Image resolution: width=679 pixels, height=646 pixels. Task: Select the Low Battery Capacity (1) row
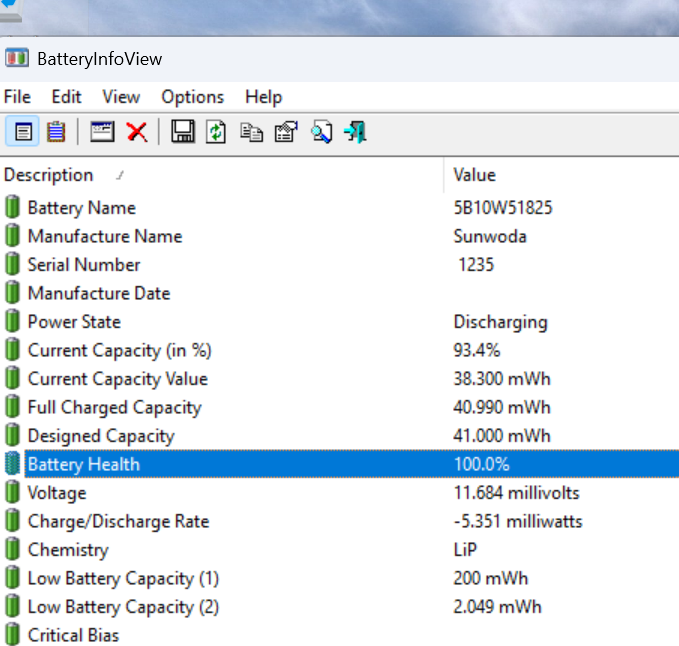(340, 578)
